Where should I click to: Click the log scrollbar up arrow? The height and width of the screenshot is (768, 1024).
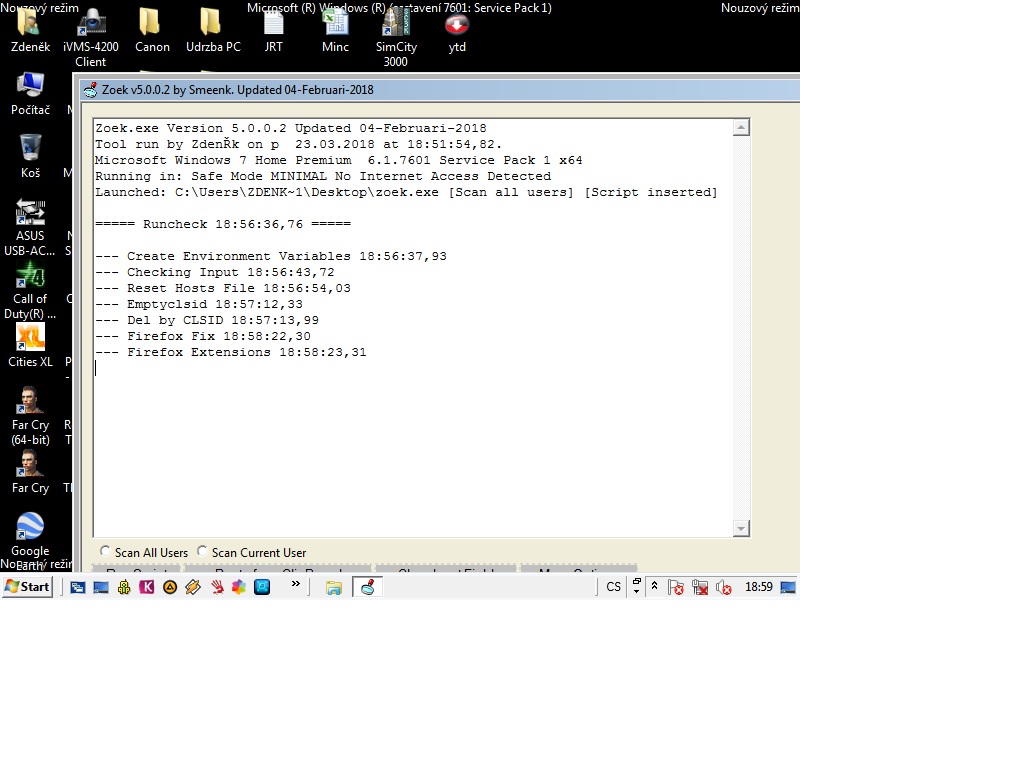(741, 127)
